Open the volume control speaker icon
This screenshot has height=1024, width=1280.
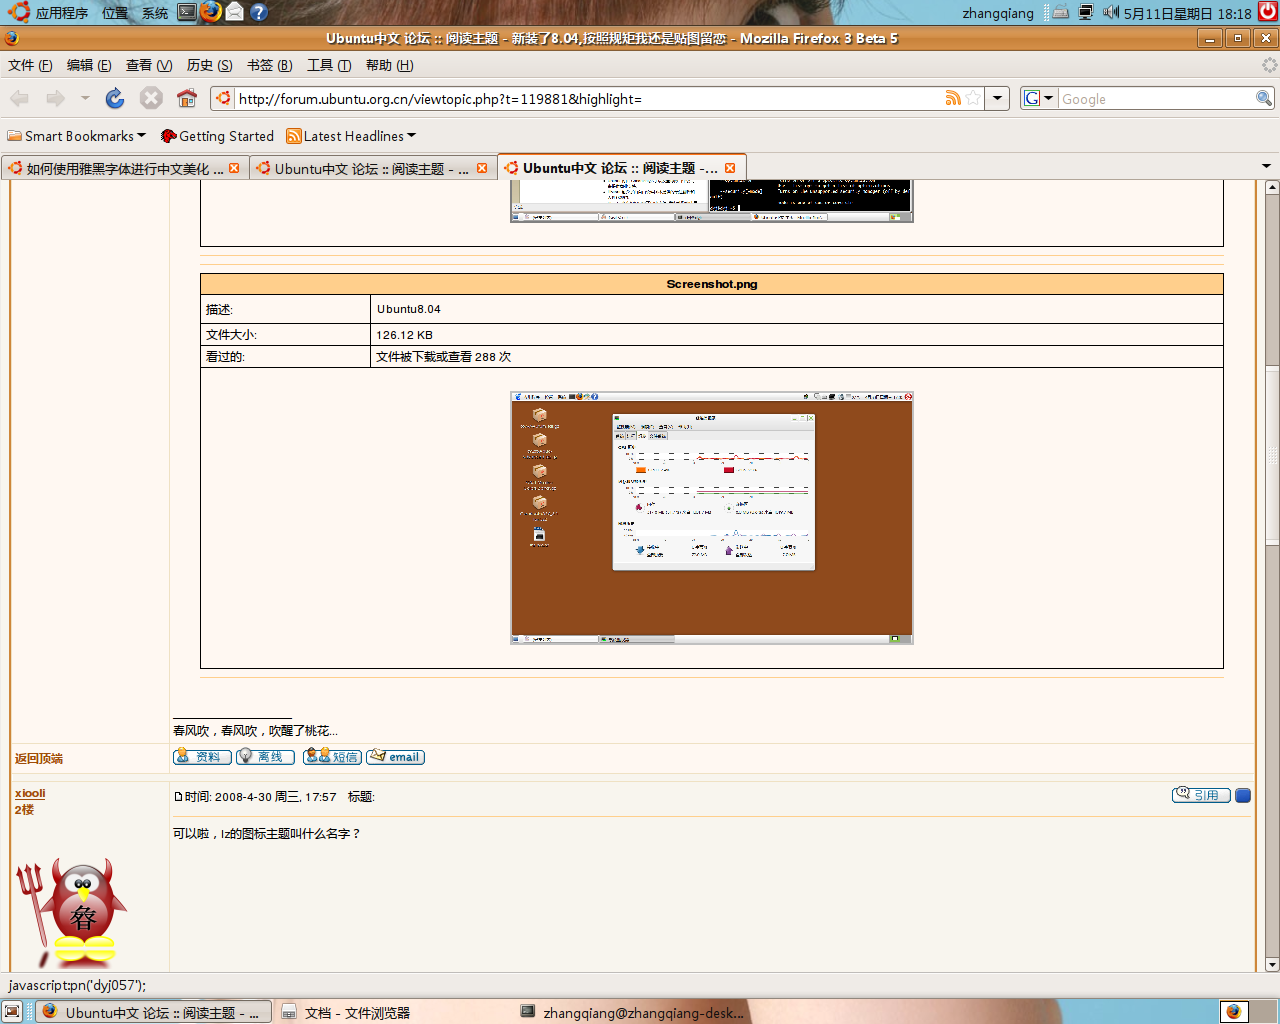click(x=1111, y=12)
